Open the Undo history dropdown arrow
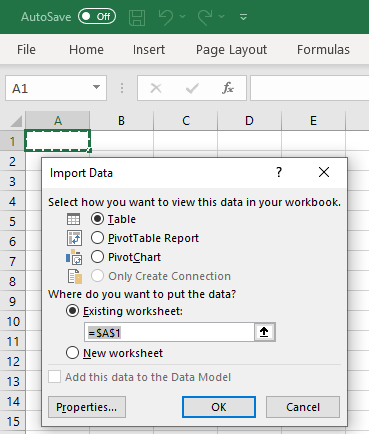Viewport: 369px width, 434px height. click(x=182, y=16)
